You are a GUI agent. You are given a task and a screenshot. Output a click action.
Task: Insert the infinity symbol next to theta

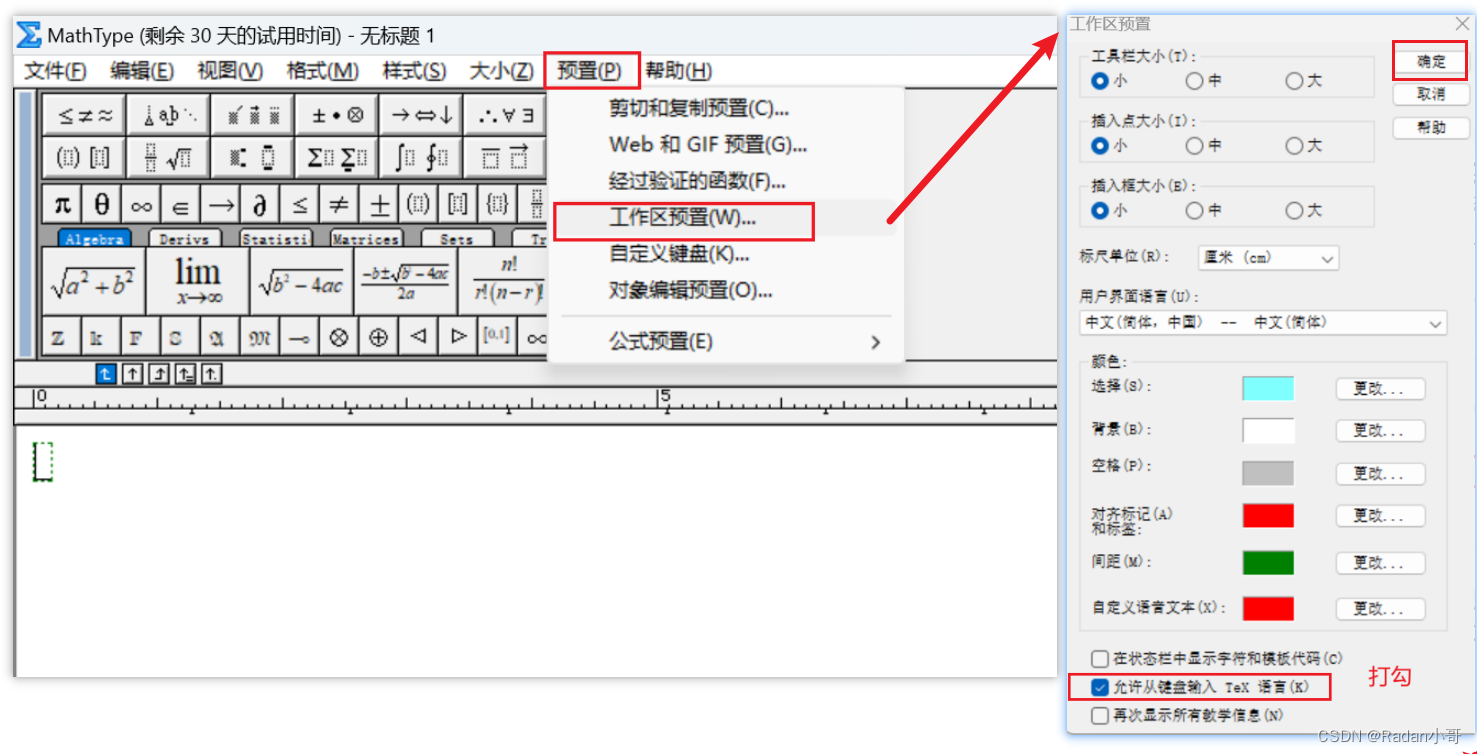pos(141,204)
